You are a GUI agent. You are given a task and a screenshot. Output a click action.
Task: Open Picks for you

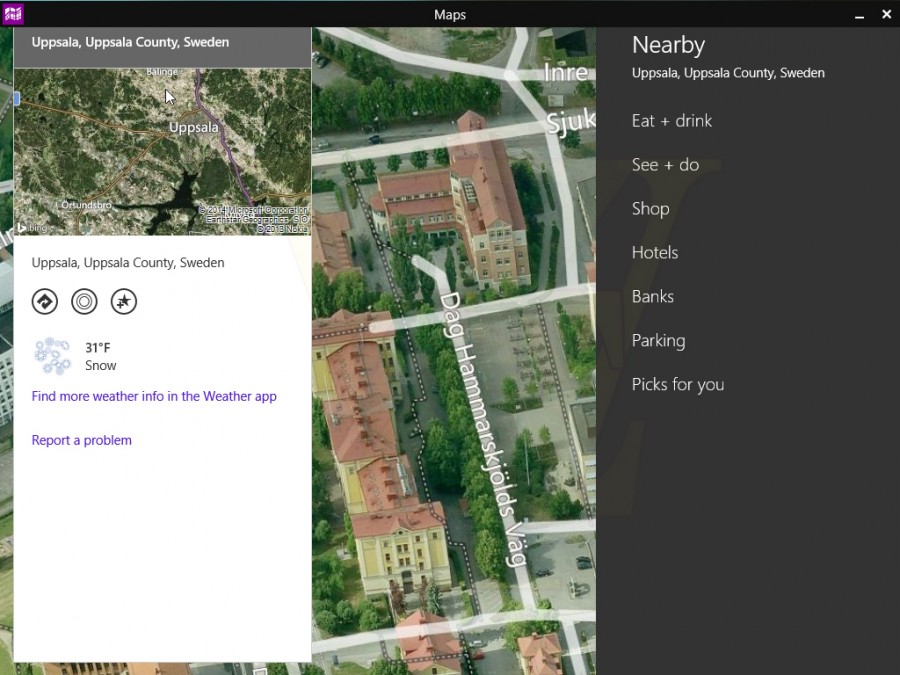point(678,385)
